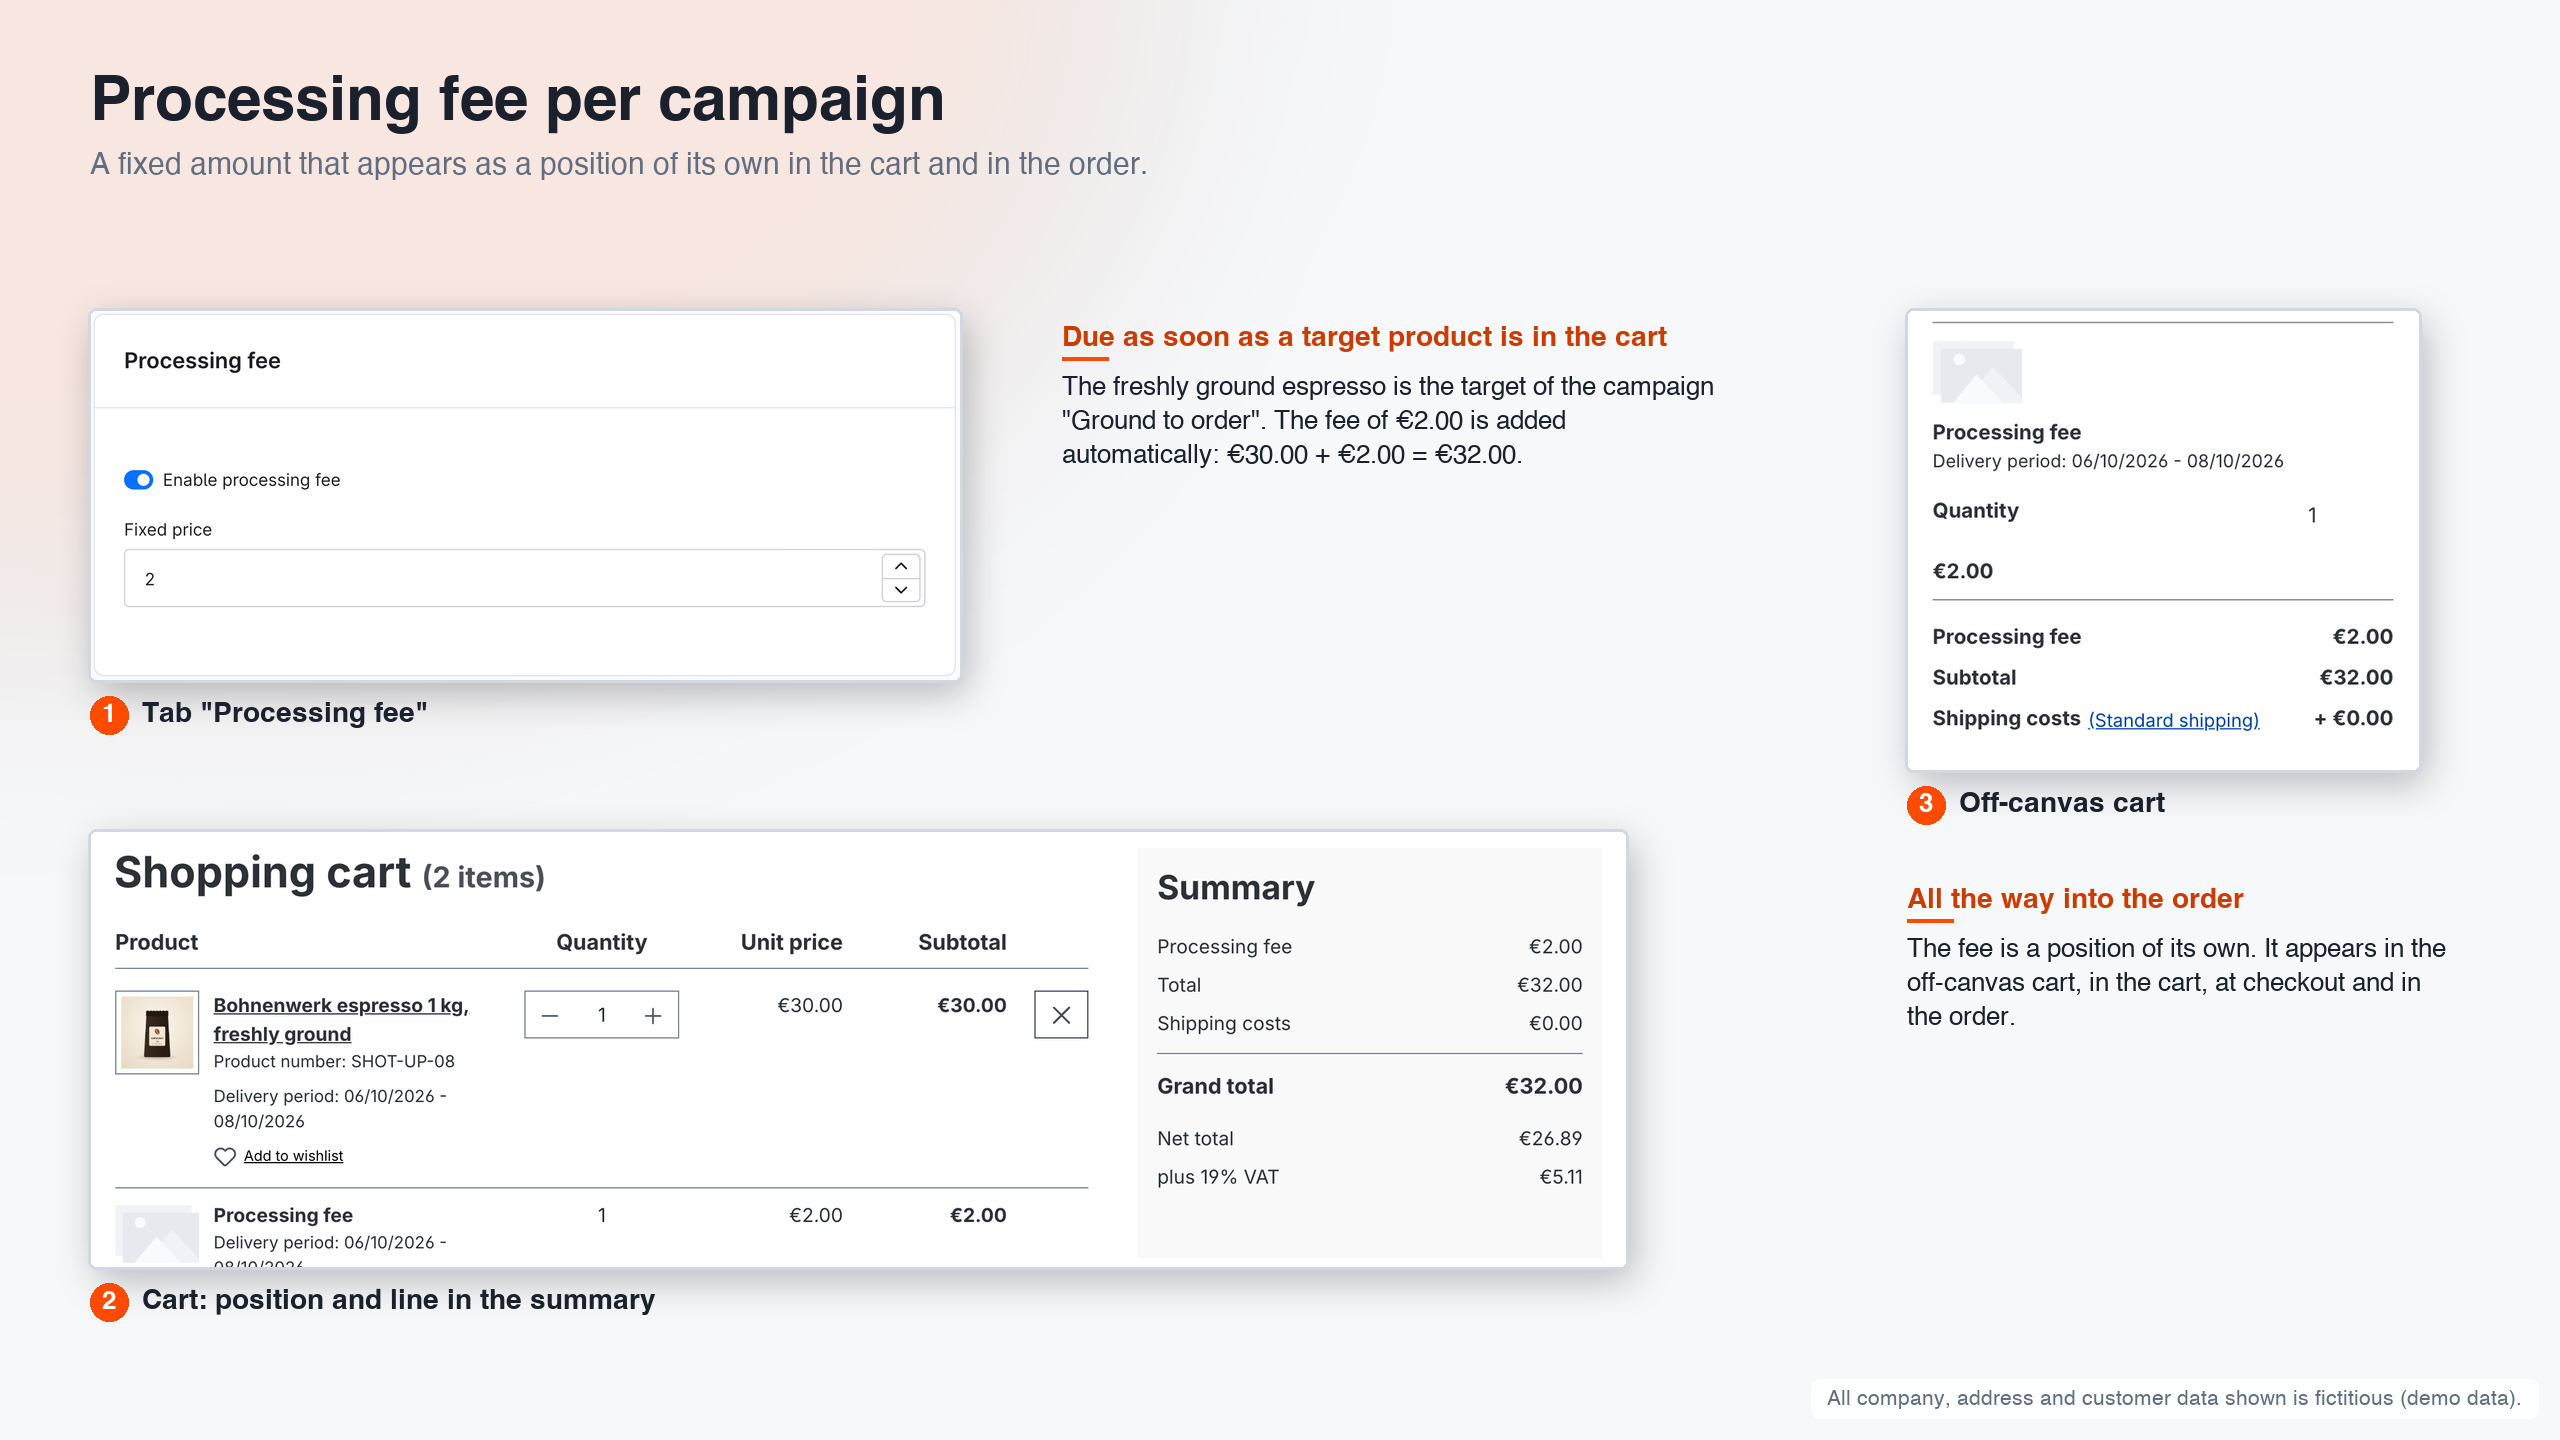Viewport: 2560px width, 1440px height.
Task: Open the Add to wishlist link
Action: click(293, 1156)
